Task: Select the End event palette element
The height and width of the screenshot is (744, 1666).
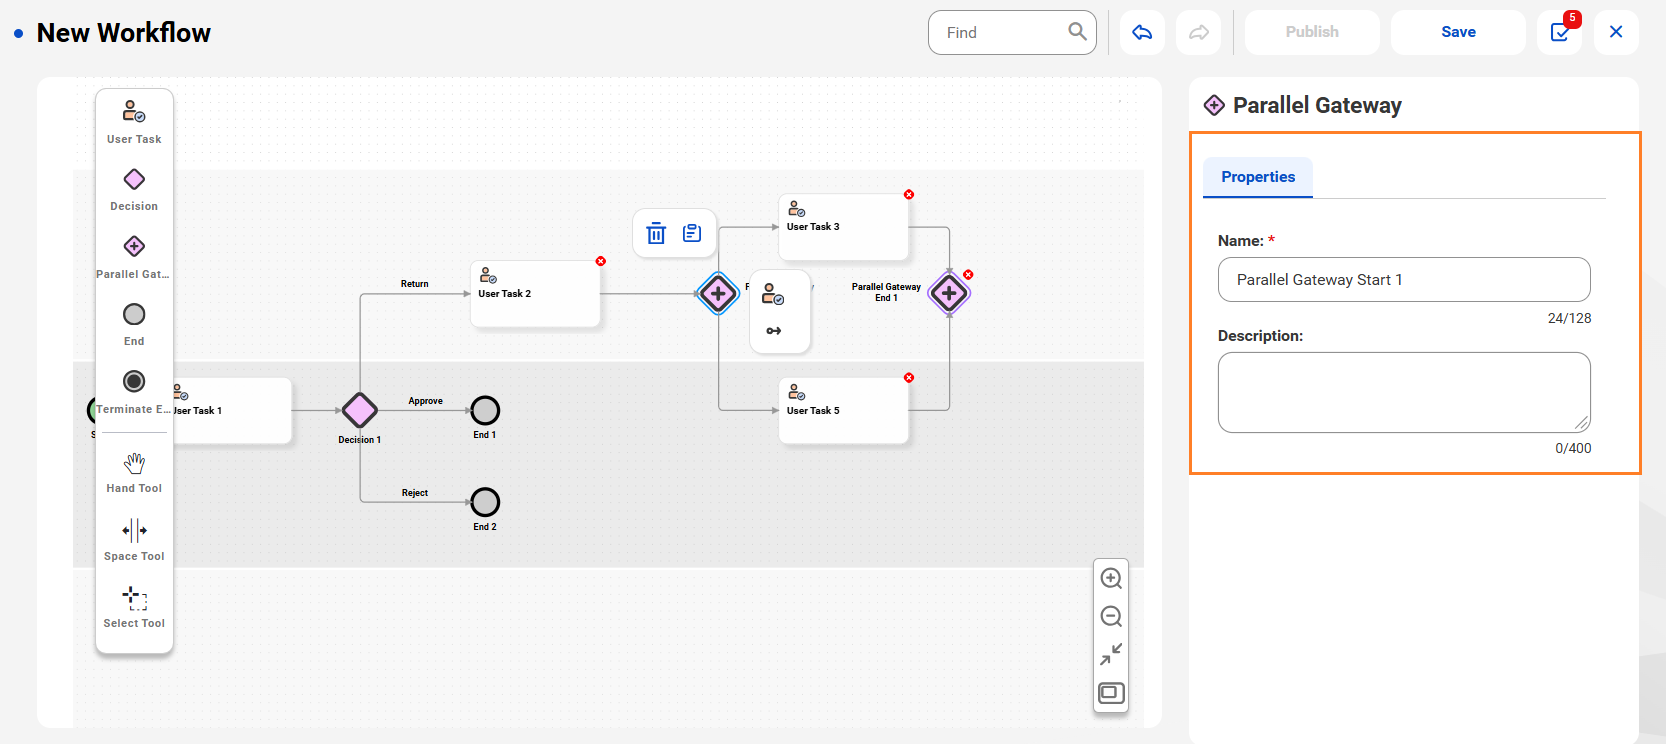Action: [134, 324]
